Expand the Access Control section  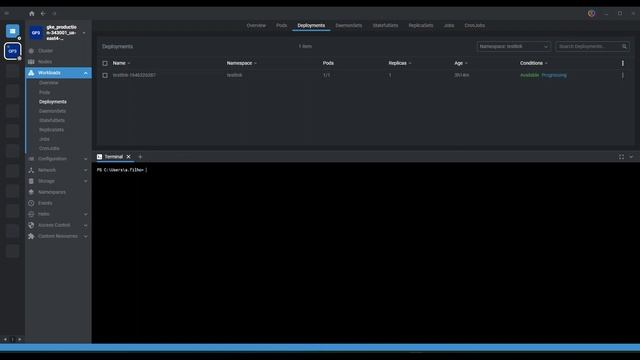pos(86,225)
